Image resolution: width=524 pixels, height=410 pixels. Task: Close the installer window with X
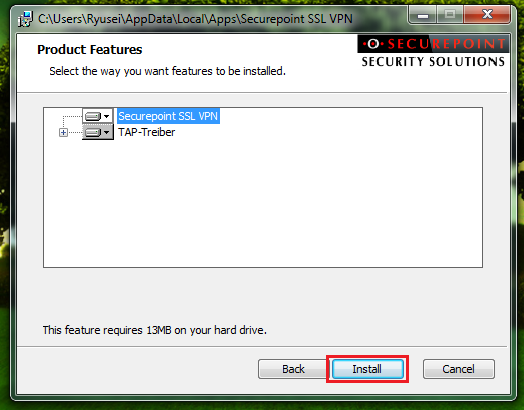(x=487, y=15)
